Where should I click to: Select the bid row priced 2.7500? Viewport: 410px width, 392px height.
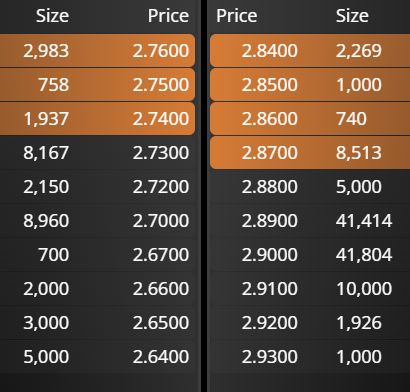[x=97, y=85]
